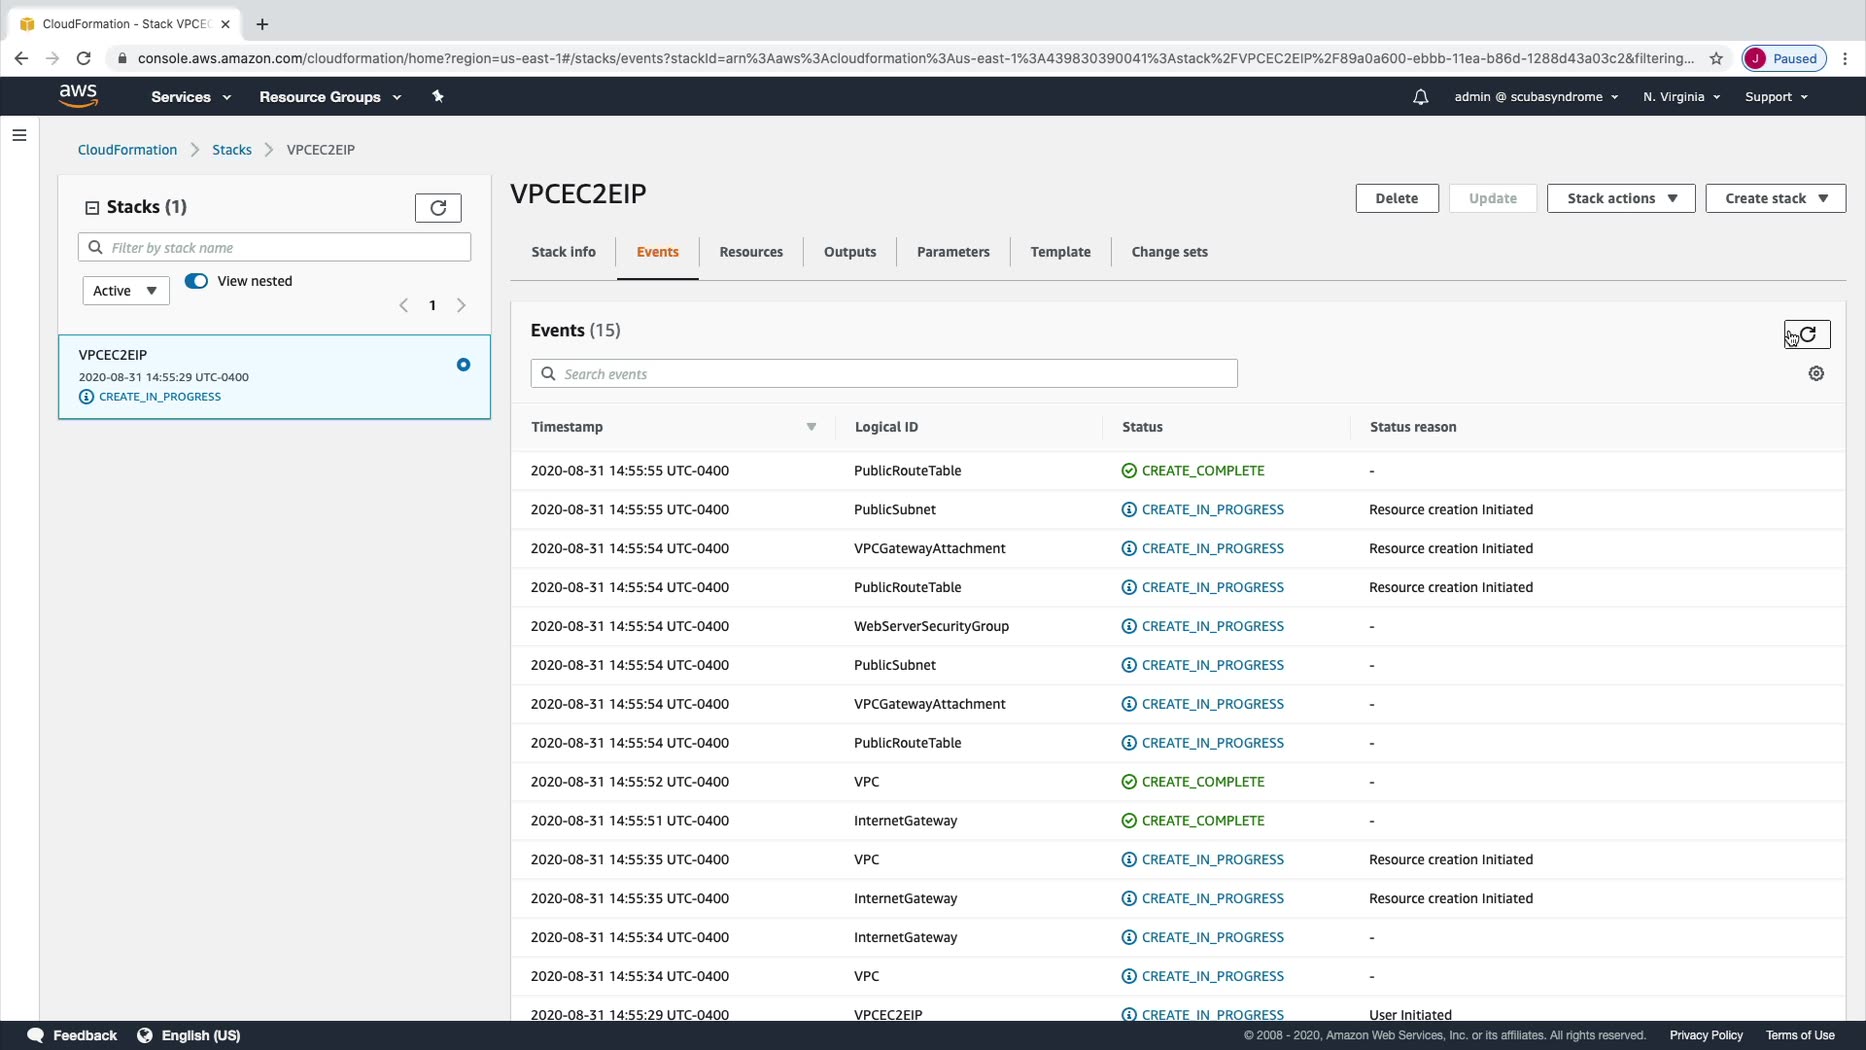Image resolution: width=1866 pixels, height=1050 pixels.
Task: Click the browser address bar URL
Action: click(x=915, y=58)
